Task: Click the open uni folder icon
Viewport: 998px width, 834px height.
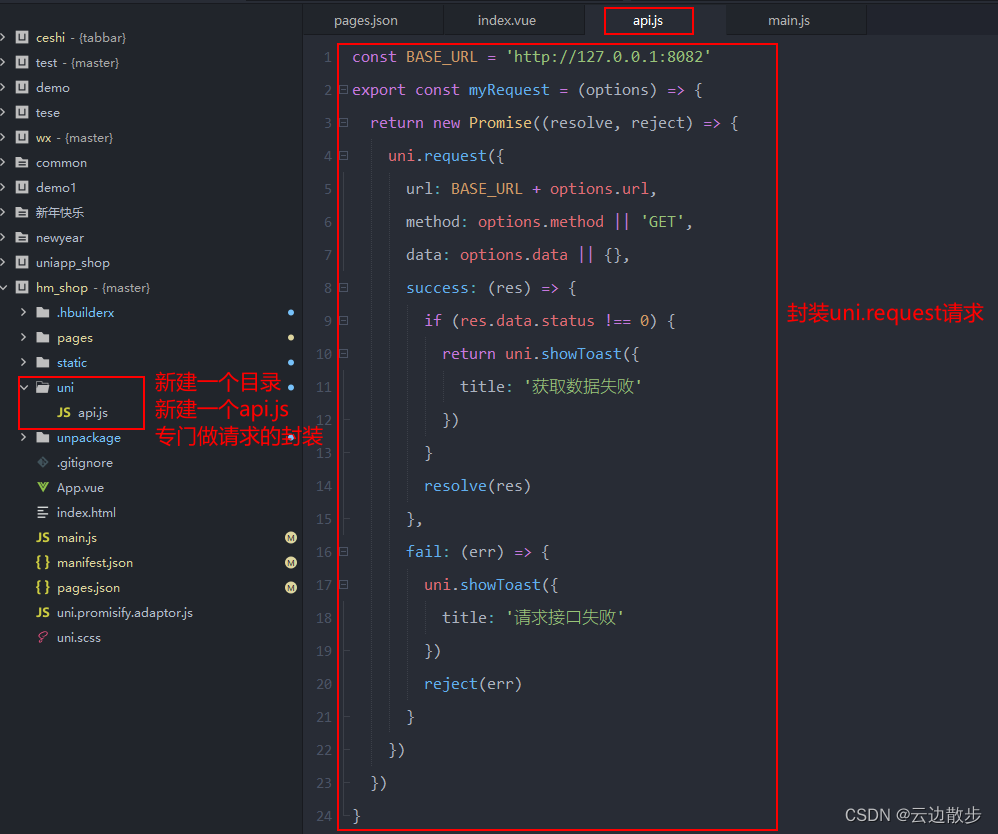Action: pyautogui.click(x=43, y=387)
